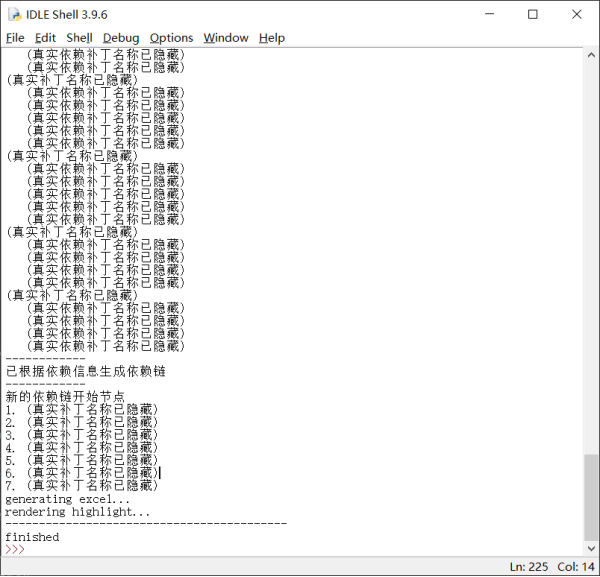Open the Debug menu
Screen dimensions: 600x577
pyautogui.click(x=121, y=38)
